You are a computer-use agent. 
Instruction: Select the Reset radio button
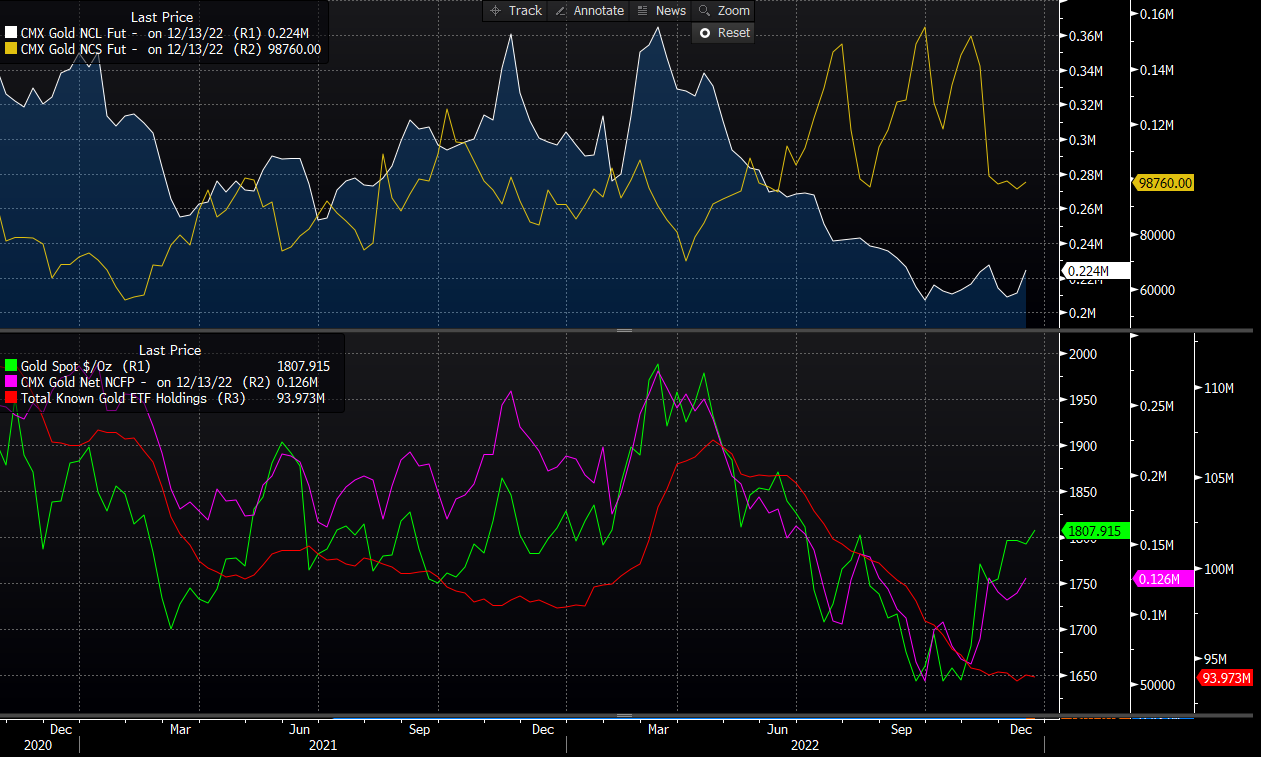point(704,33)
